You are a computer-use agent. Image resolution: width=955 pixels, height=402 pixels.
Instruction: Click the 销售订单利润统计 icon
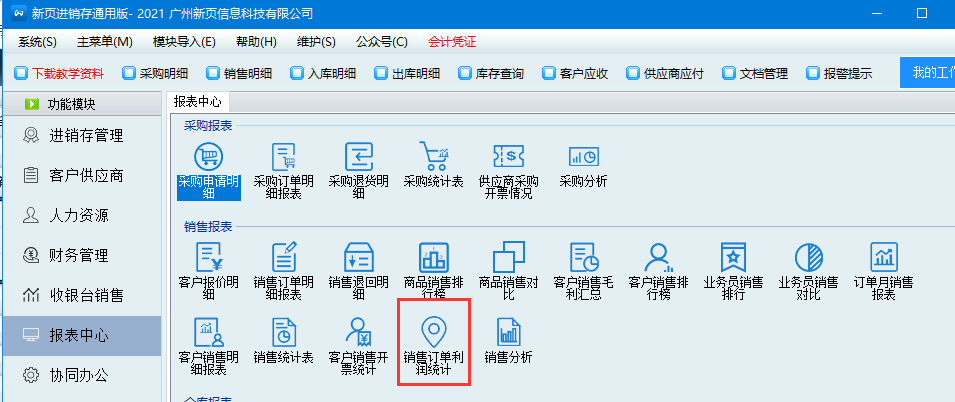(433, 332)
